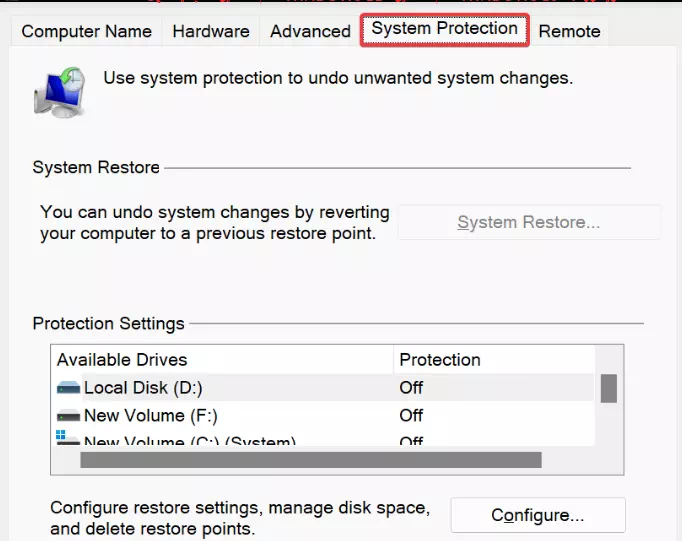This screenshot has height=541, width=682.
Task: Click the Off status for Local Disk (D:)
Action: pos(411,387)
